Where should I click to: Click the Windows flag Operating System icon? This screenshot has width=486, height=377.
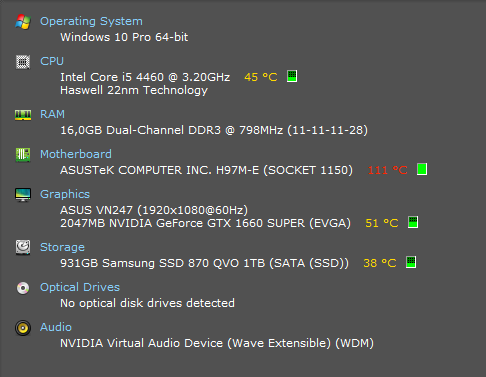pos(23,22)
